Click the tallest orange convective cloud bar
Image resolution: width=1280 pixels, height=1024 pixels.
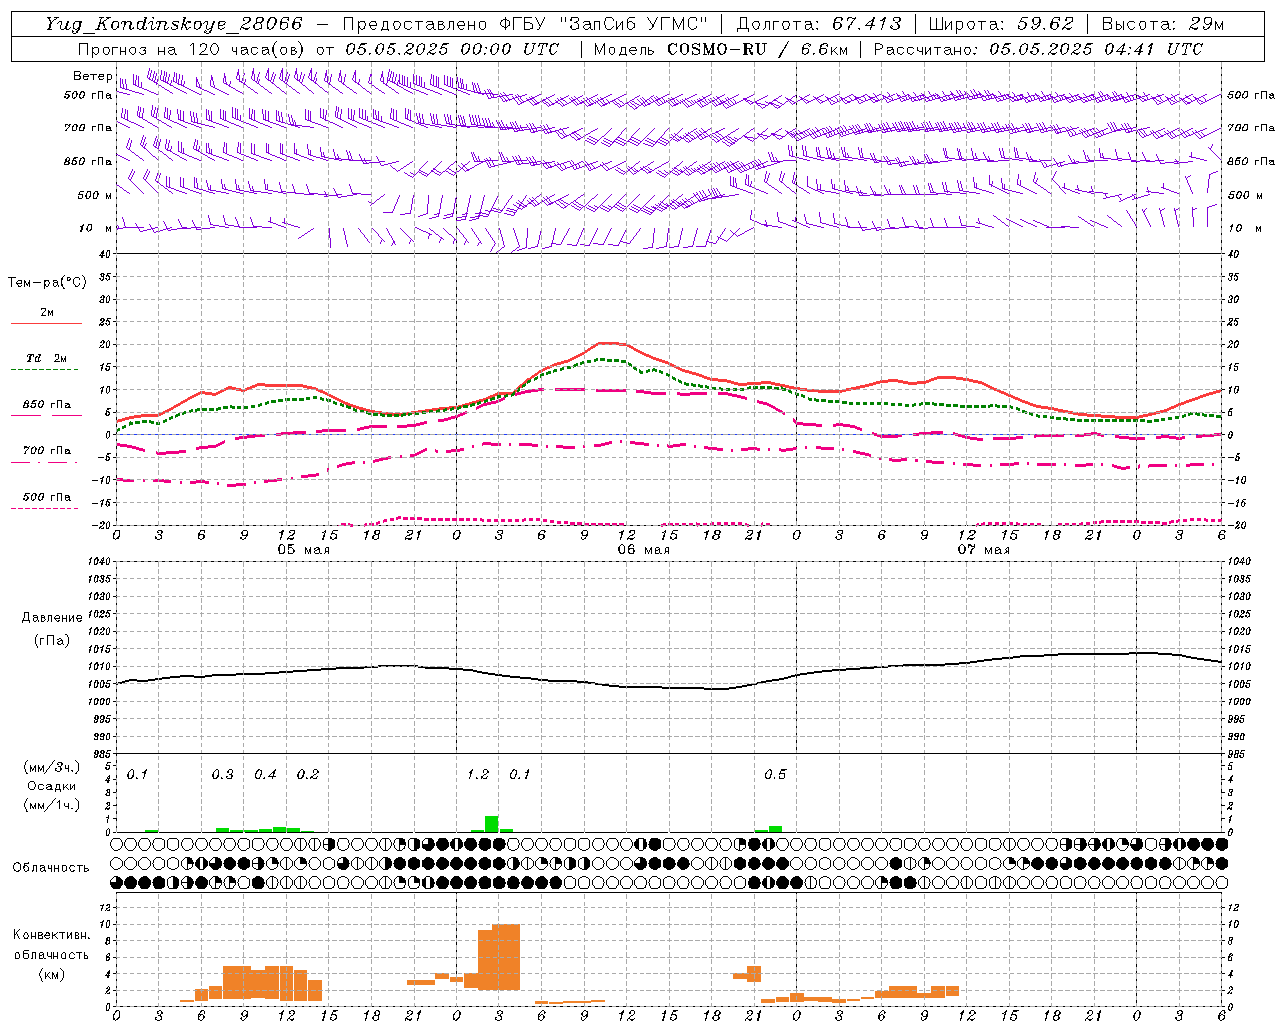(506, 957)
